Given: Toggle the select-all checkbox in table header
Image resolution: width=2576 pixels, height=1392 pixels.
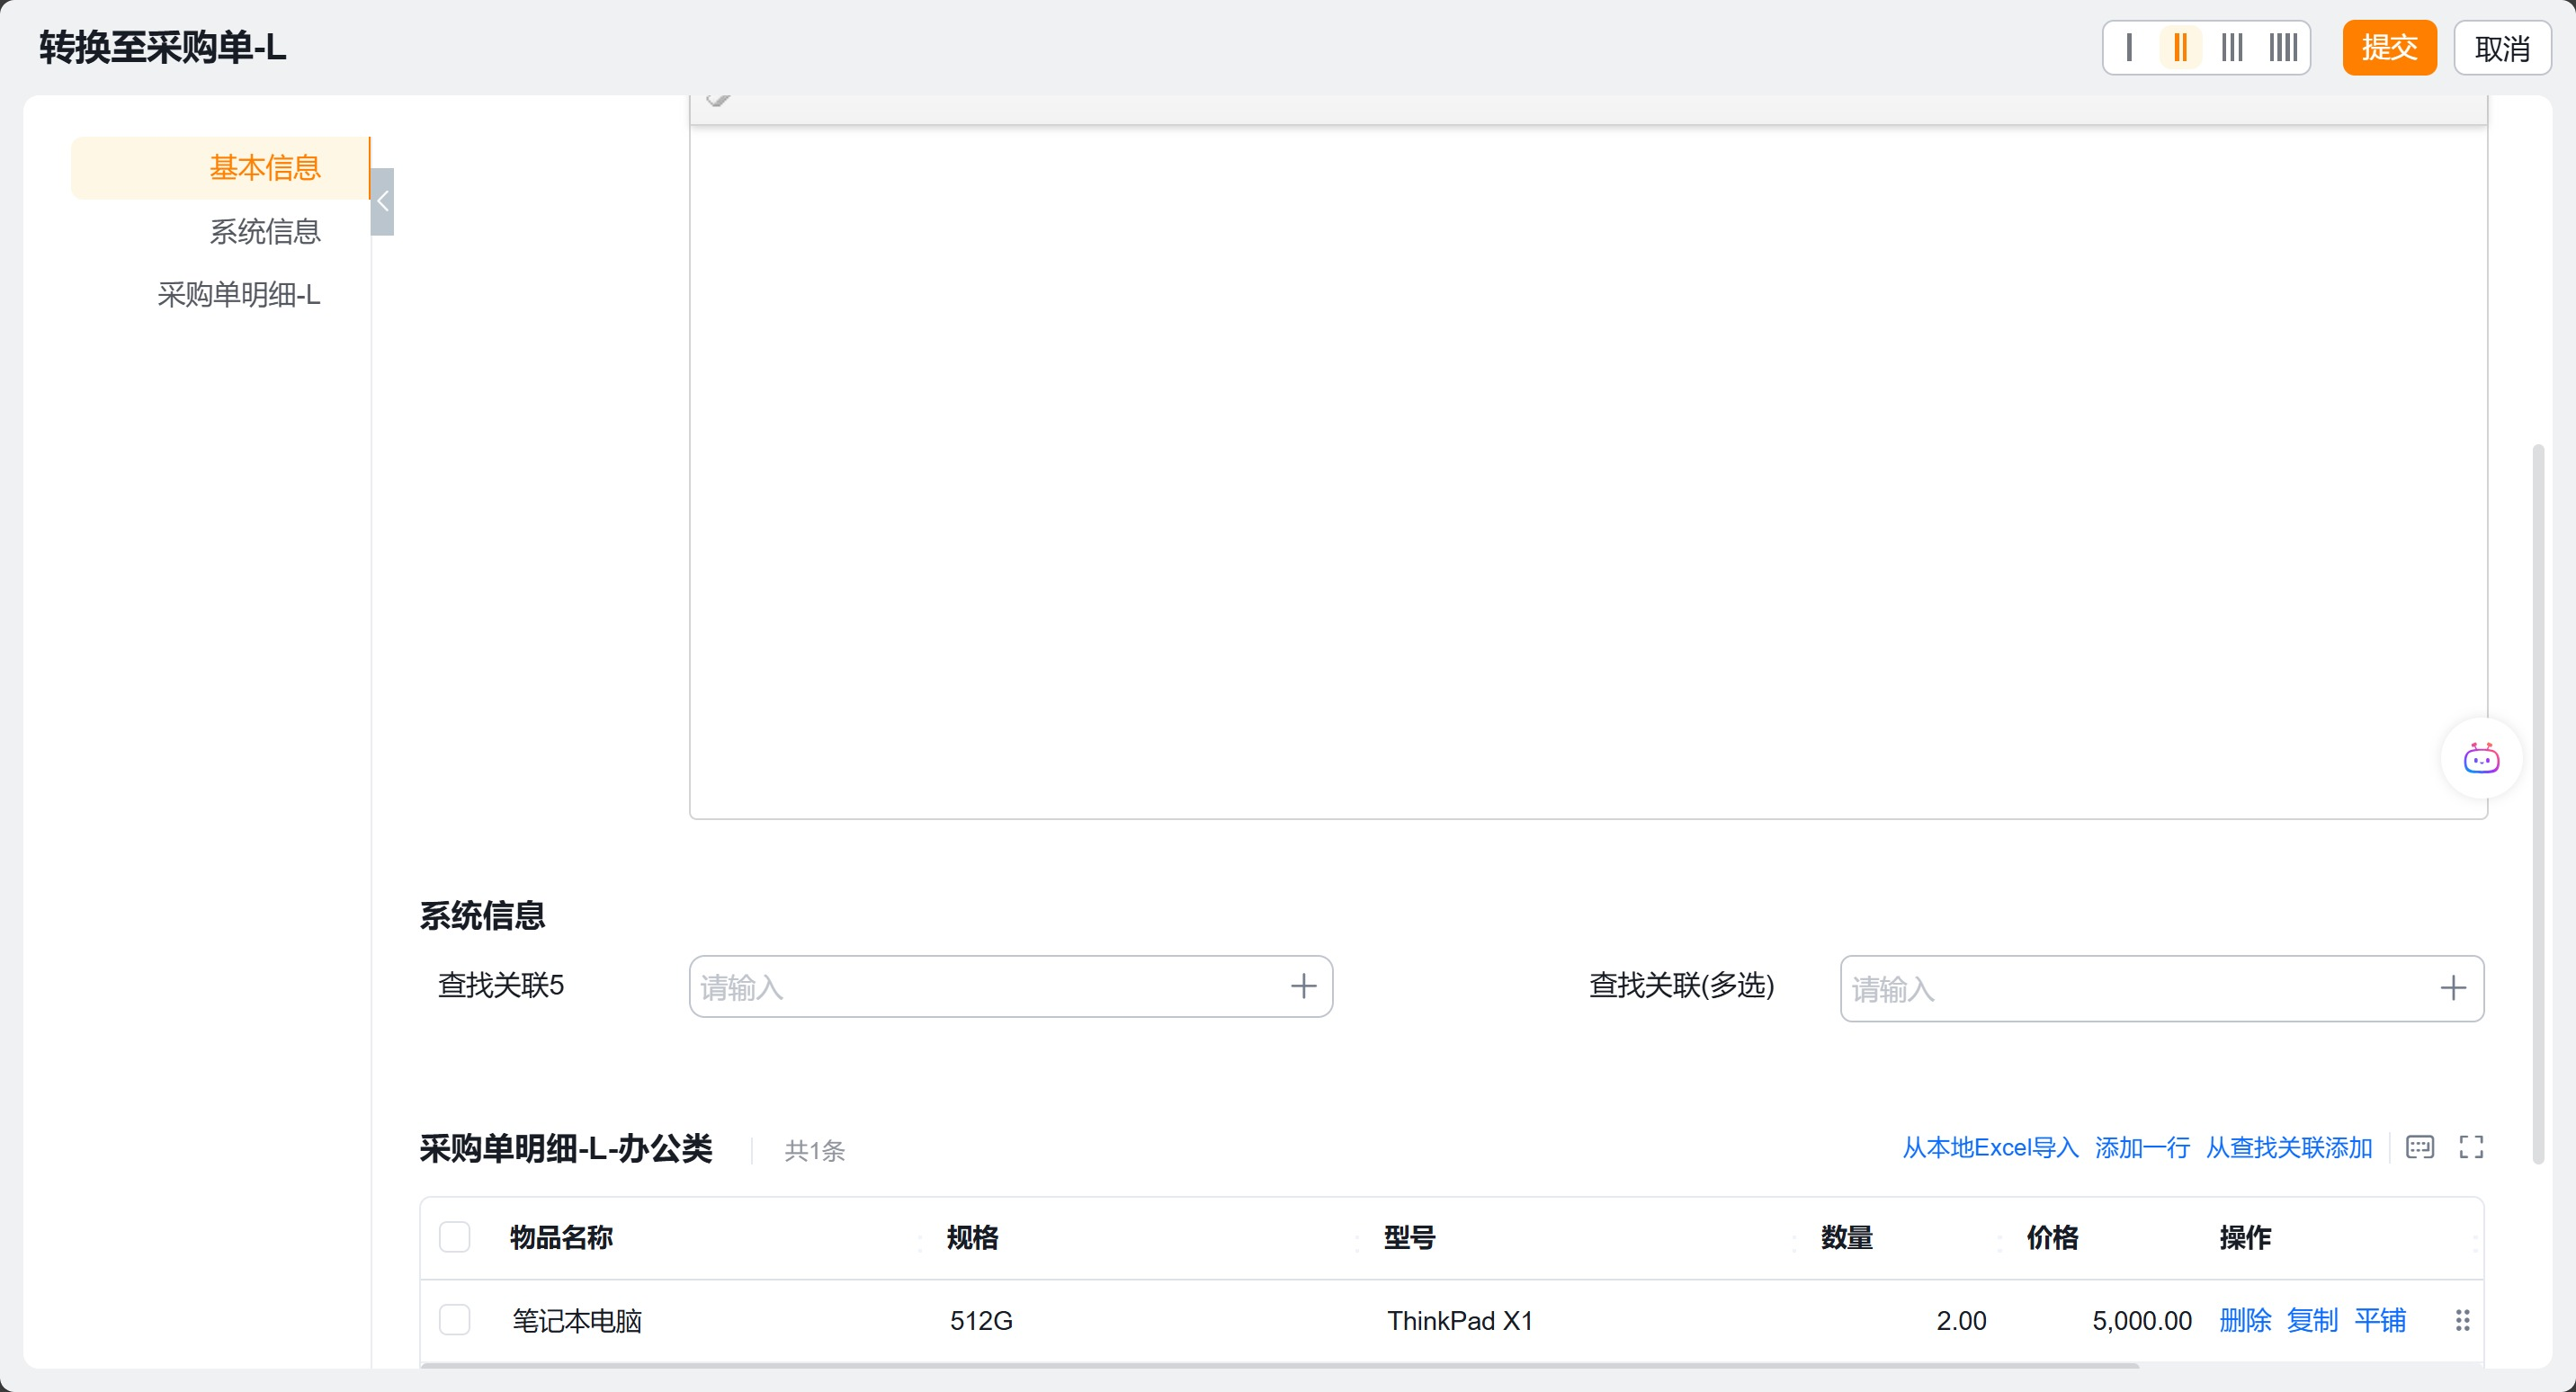Looking at the screenshot, I should coord(455,1237).
